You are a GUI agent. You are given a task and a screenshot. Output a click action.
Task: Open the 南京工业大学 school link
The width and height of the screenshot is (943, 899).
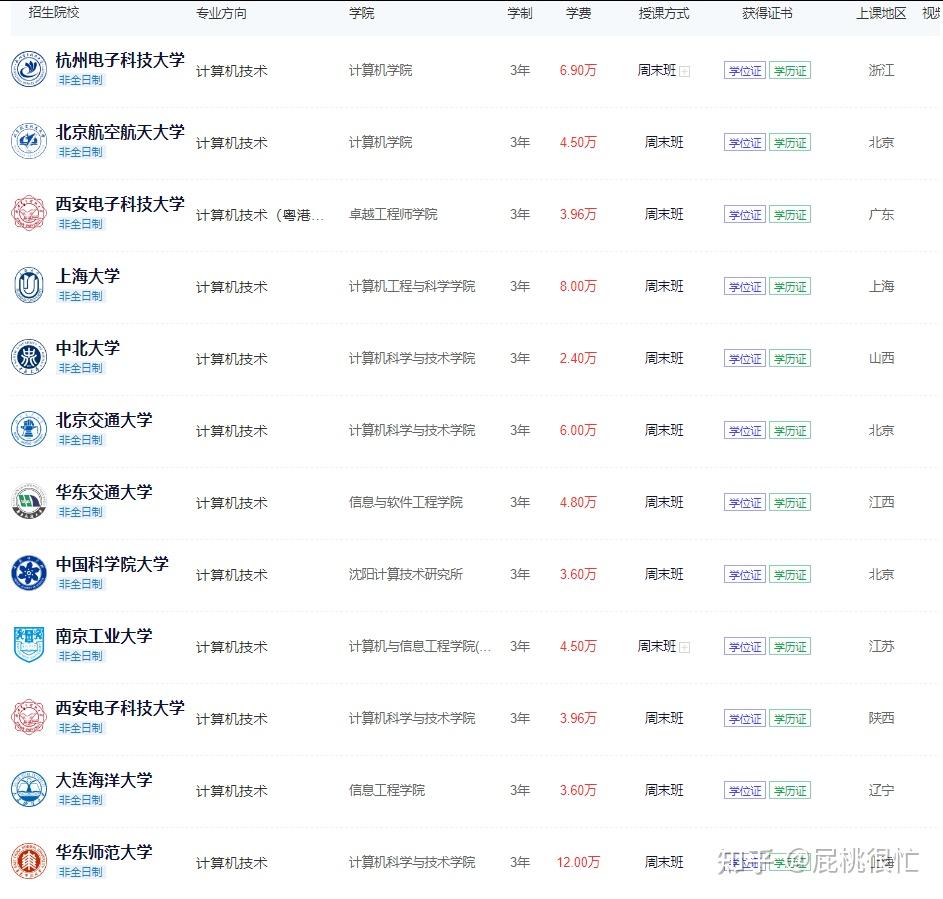click(x=104, y=636)
